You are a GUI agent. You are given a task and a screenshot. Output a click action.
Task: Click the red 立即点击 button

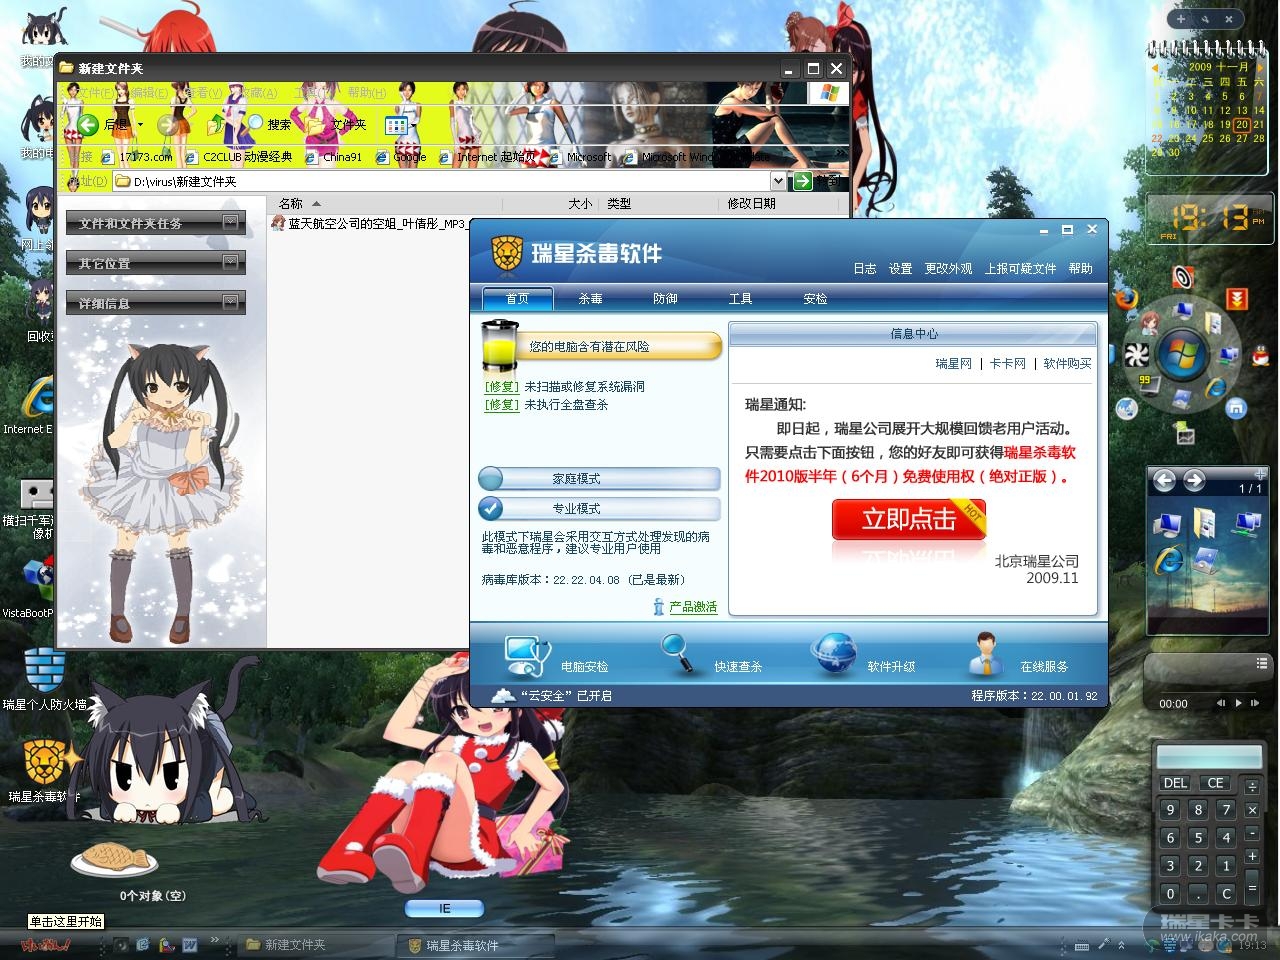pos(909,518)
